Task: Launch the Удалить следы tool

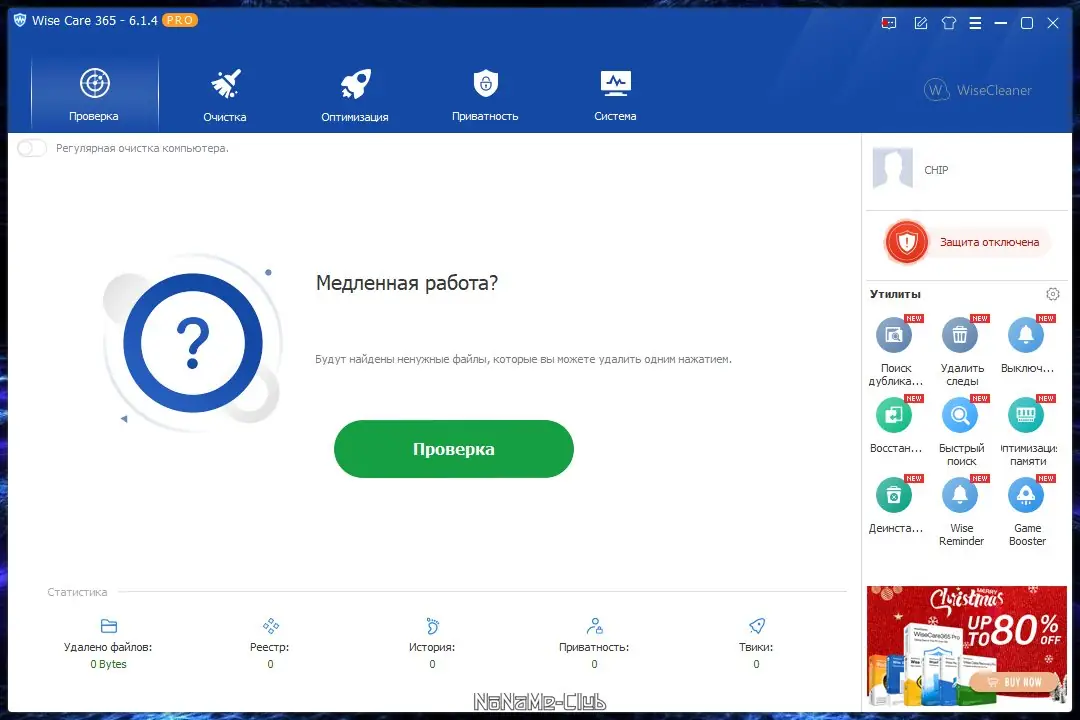Action: (x=960, y=335)
